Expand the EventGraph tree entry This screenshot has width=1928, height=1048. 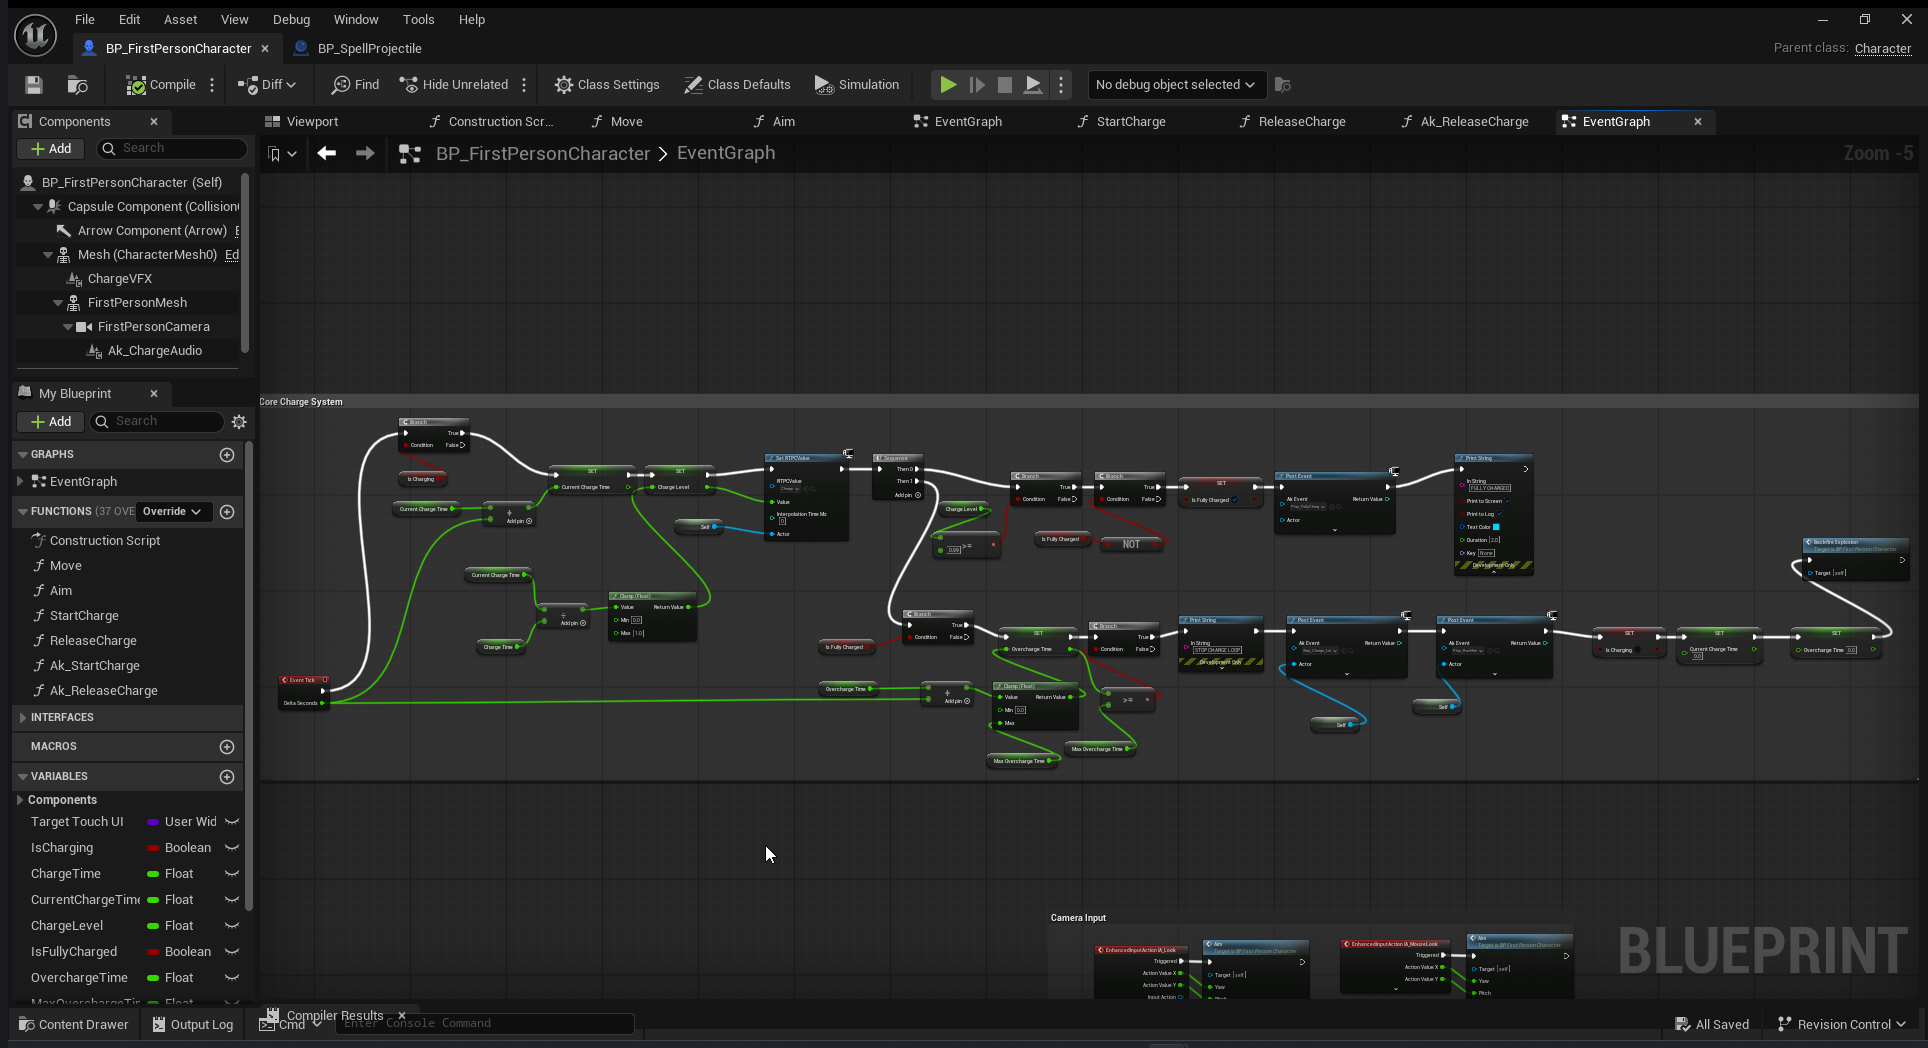(21, 481)
